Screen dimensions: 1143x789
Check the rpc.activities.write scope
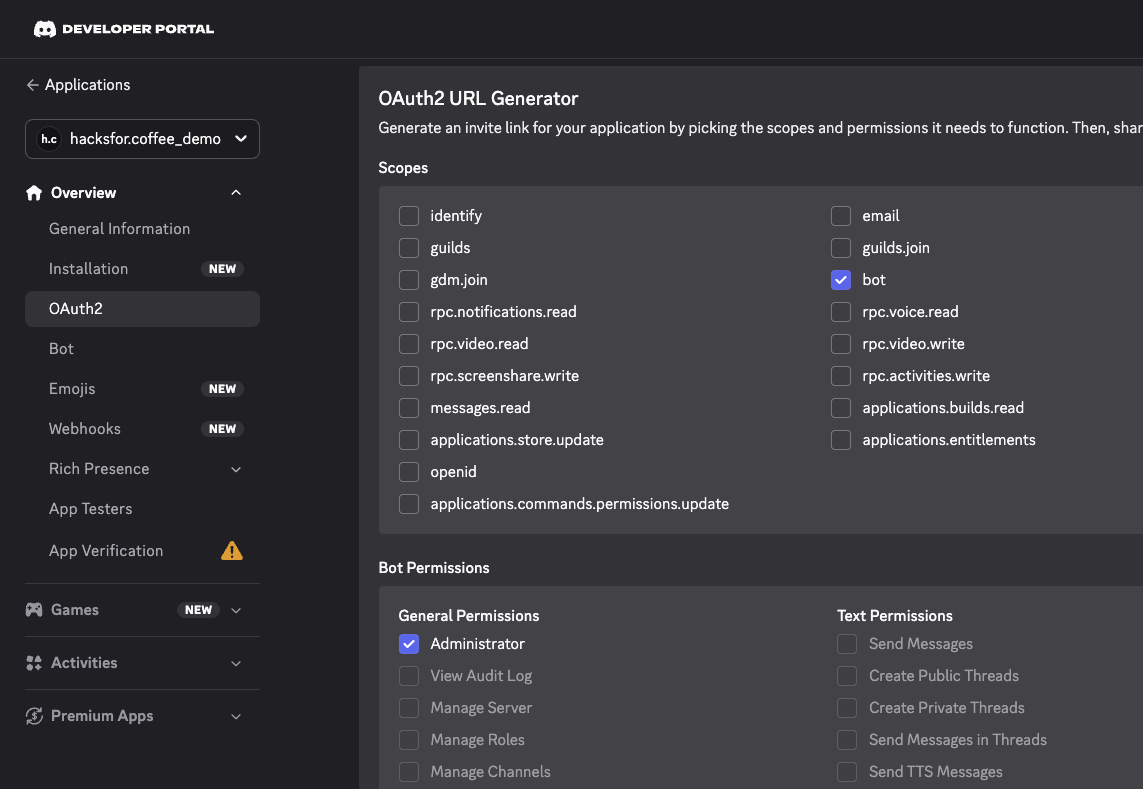[x=840, y=376]
